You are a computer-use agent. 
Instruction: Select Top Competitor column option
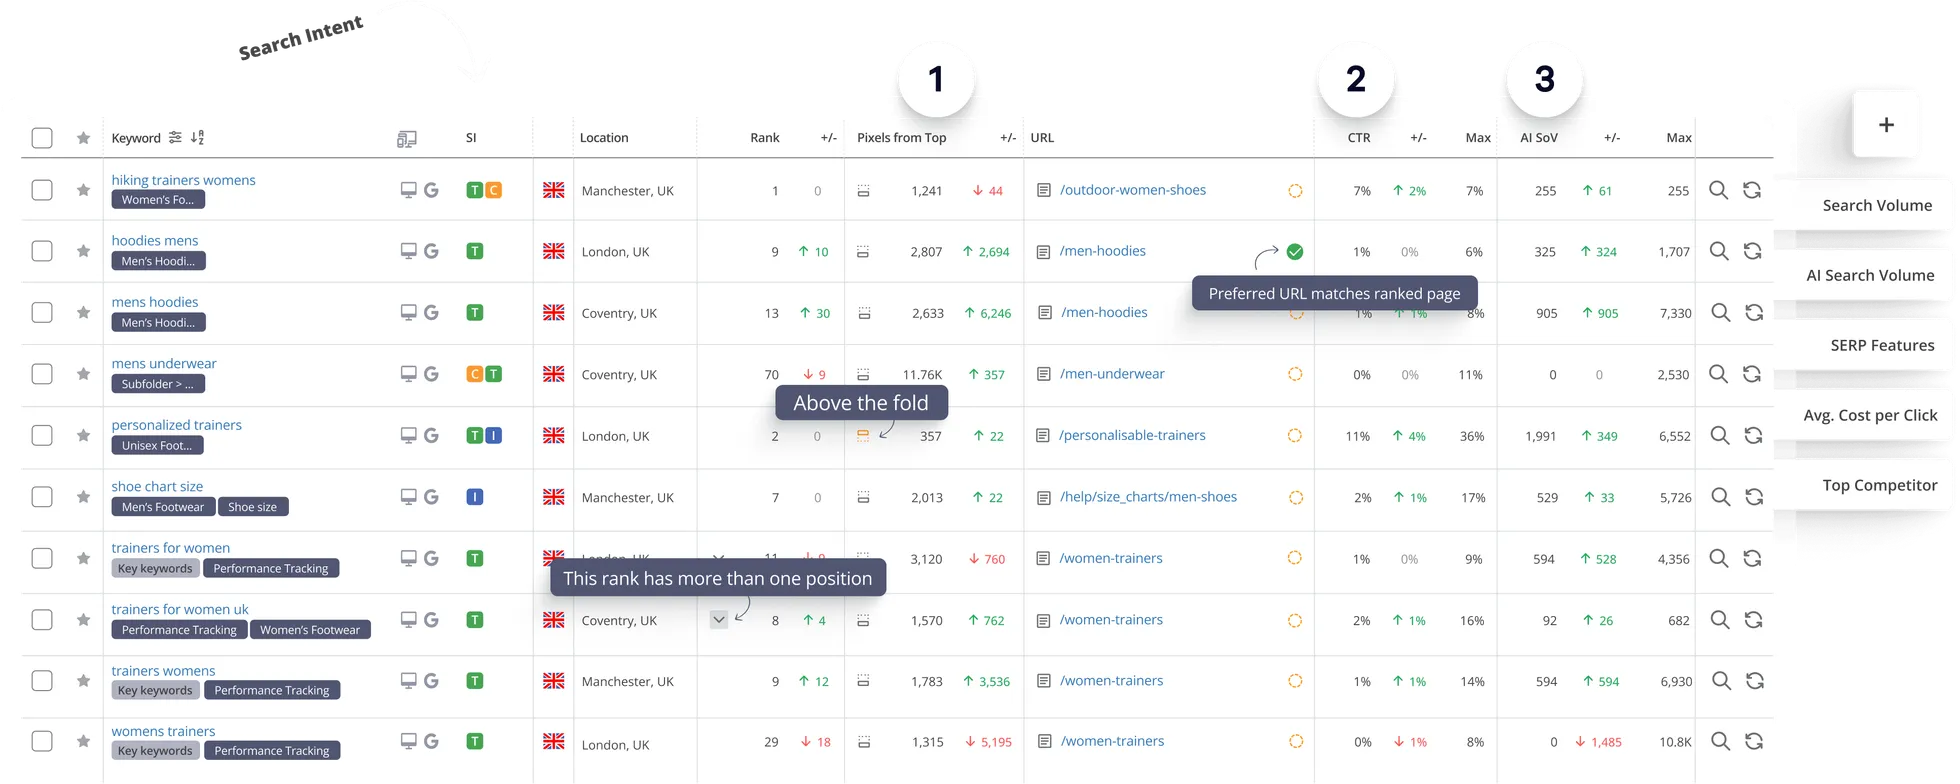[1879, 485]
